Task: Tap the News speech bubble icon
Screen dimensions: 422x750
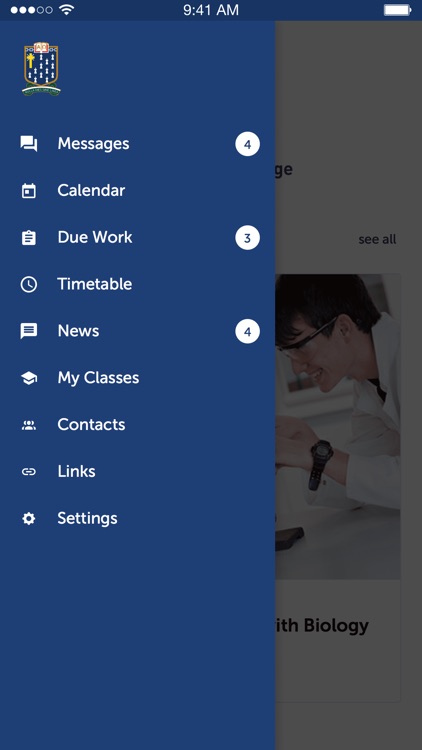Action: coord(29,331)
